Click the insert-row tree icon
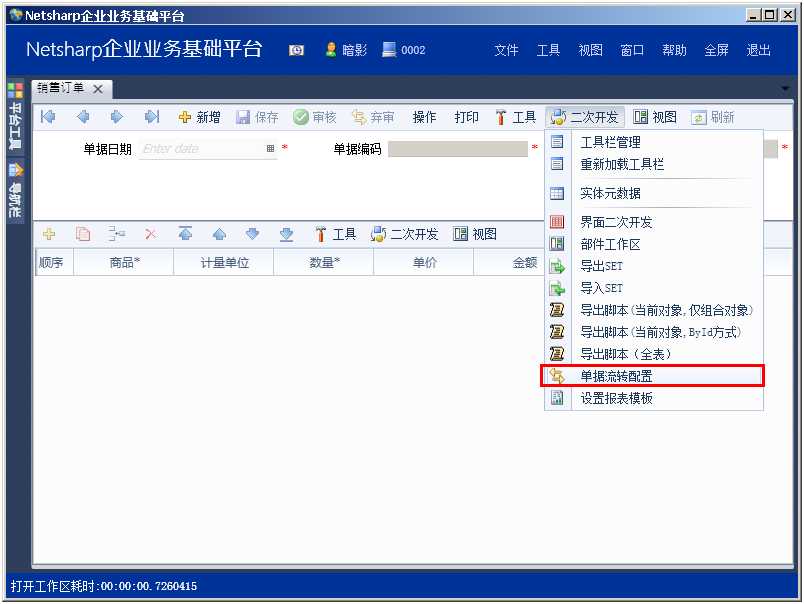This screenshot has height=604, width=804. [x=116, y=234]
